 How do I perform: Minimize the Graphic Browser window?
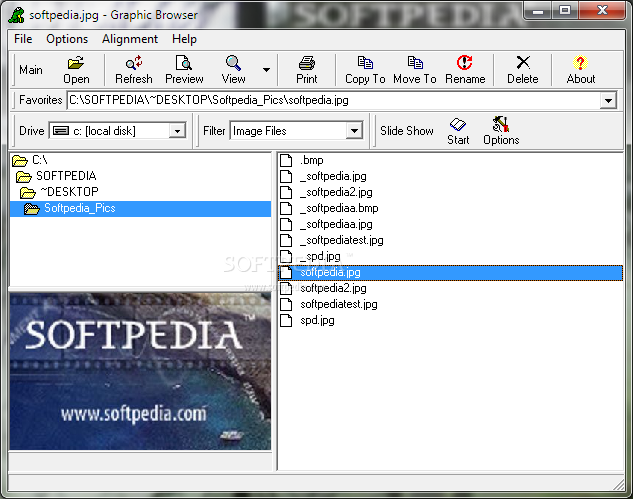click(x=538, y=11)
